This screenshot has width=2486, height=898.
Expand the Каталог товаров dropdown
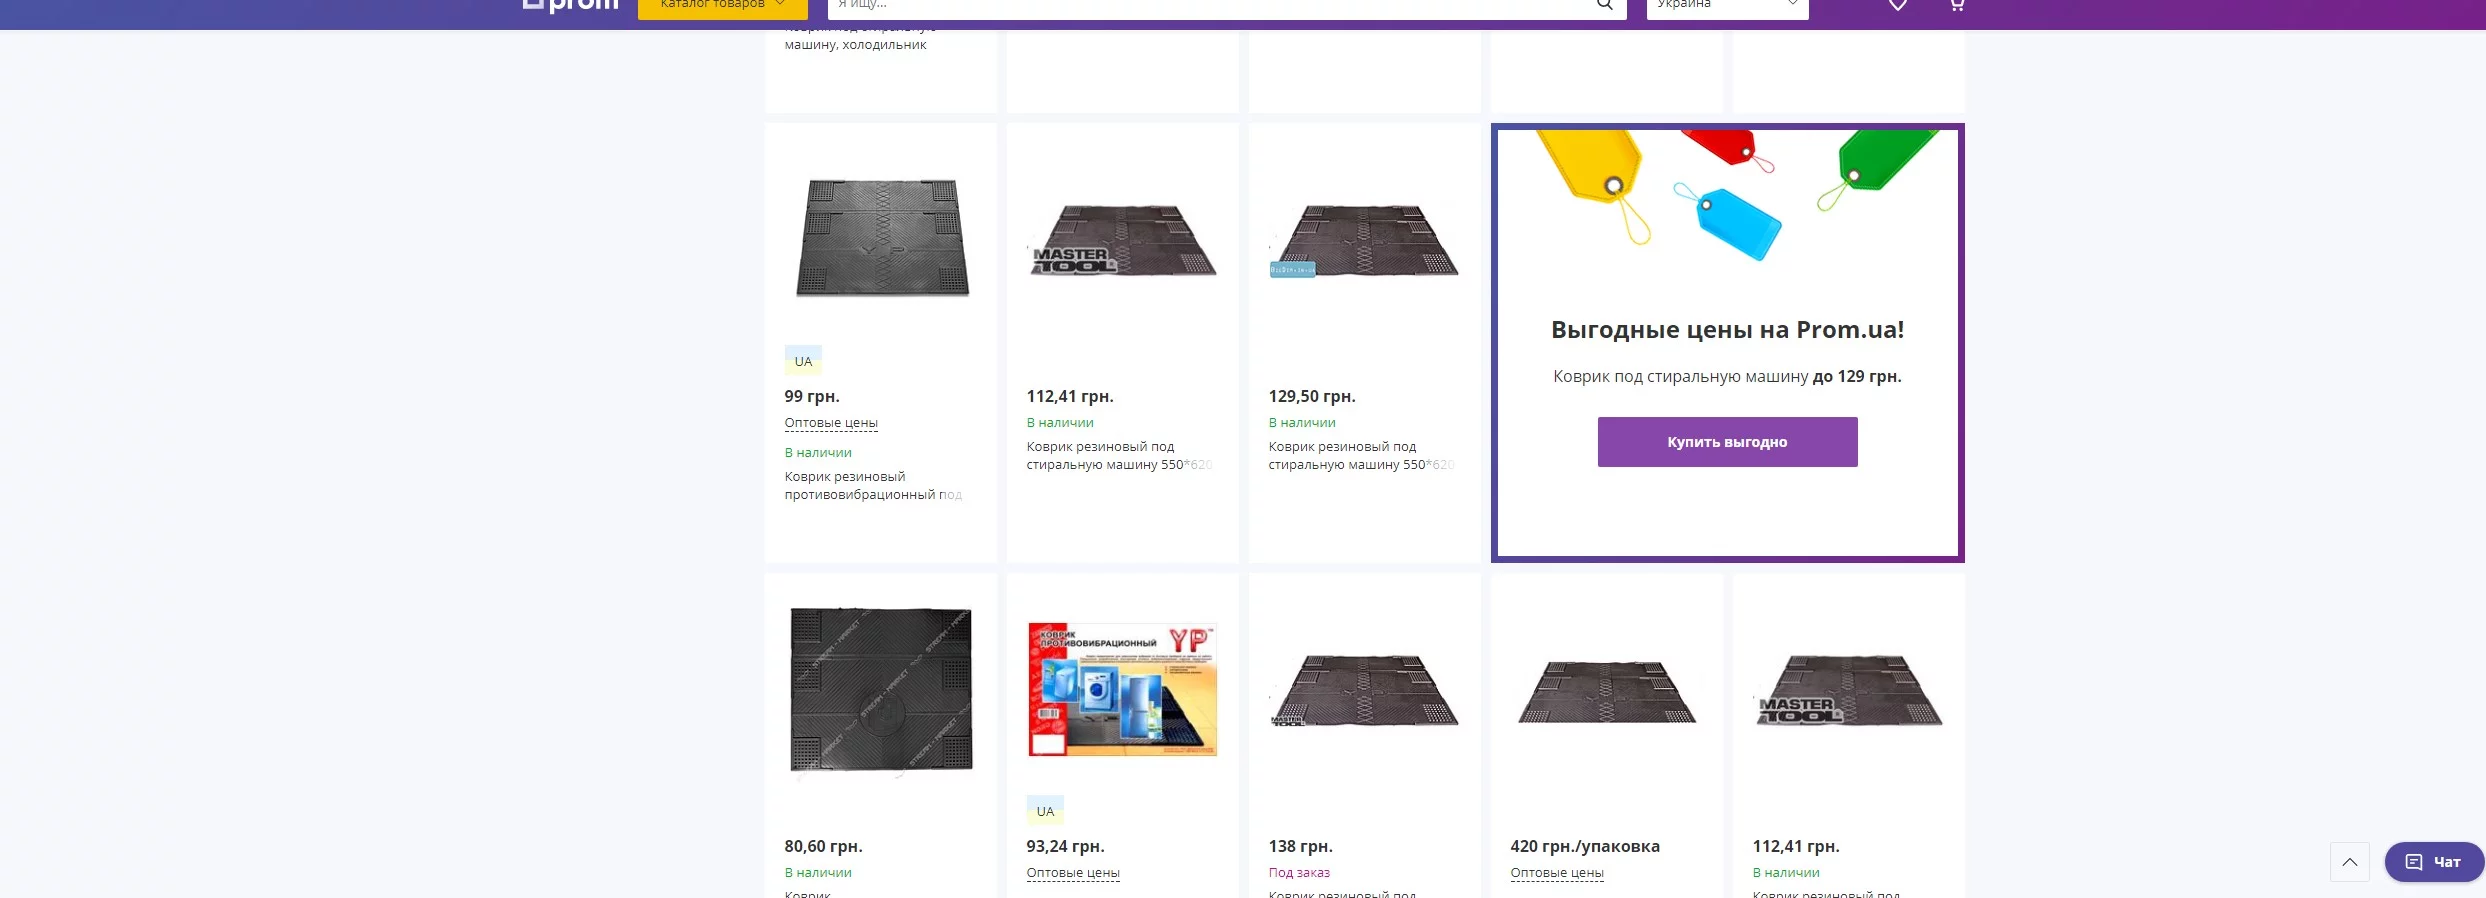click(x=722, y=6)
